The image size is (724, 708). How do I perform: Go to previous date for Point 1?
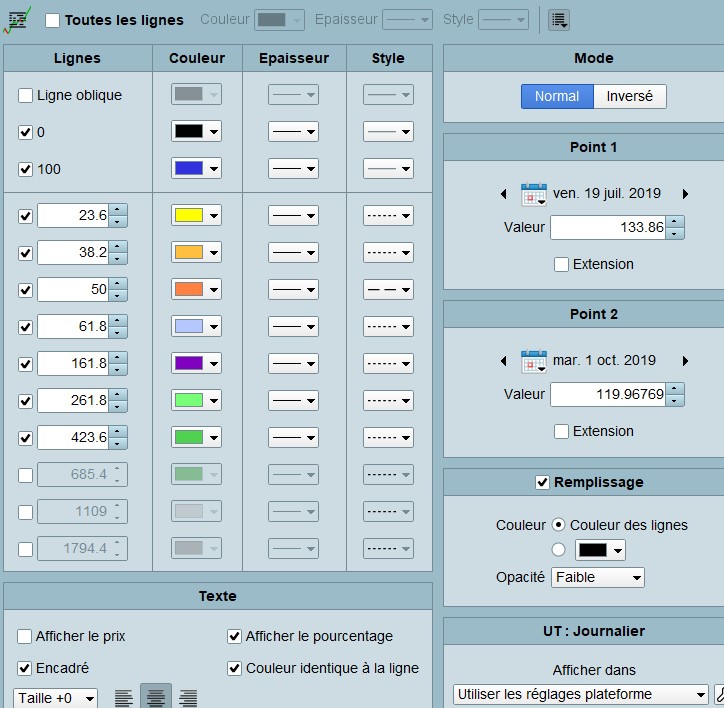pyautogui.click(x=504, y=194)
